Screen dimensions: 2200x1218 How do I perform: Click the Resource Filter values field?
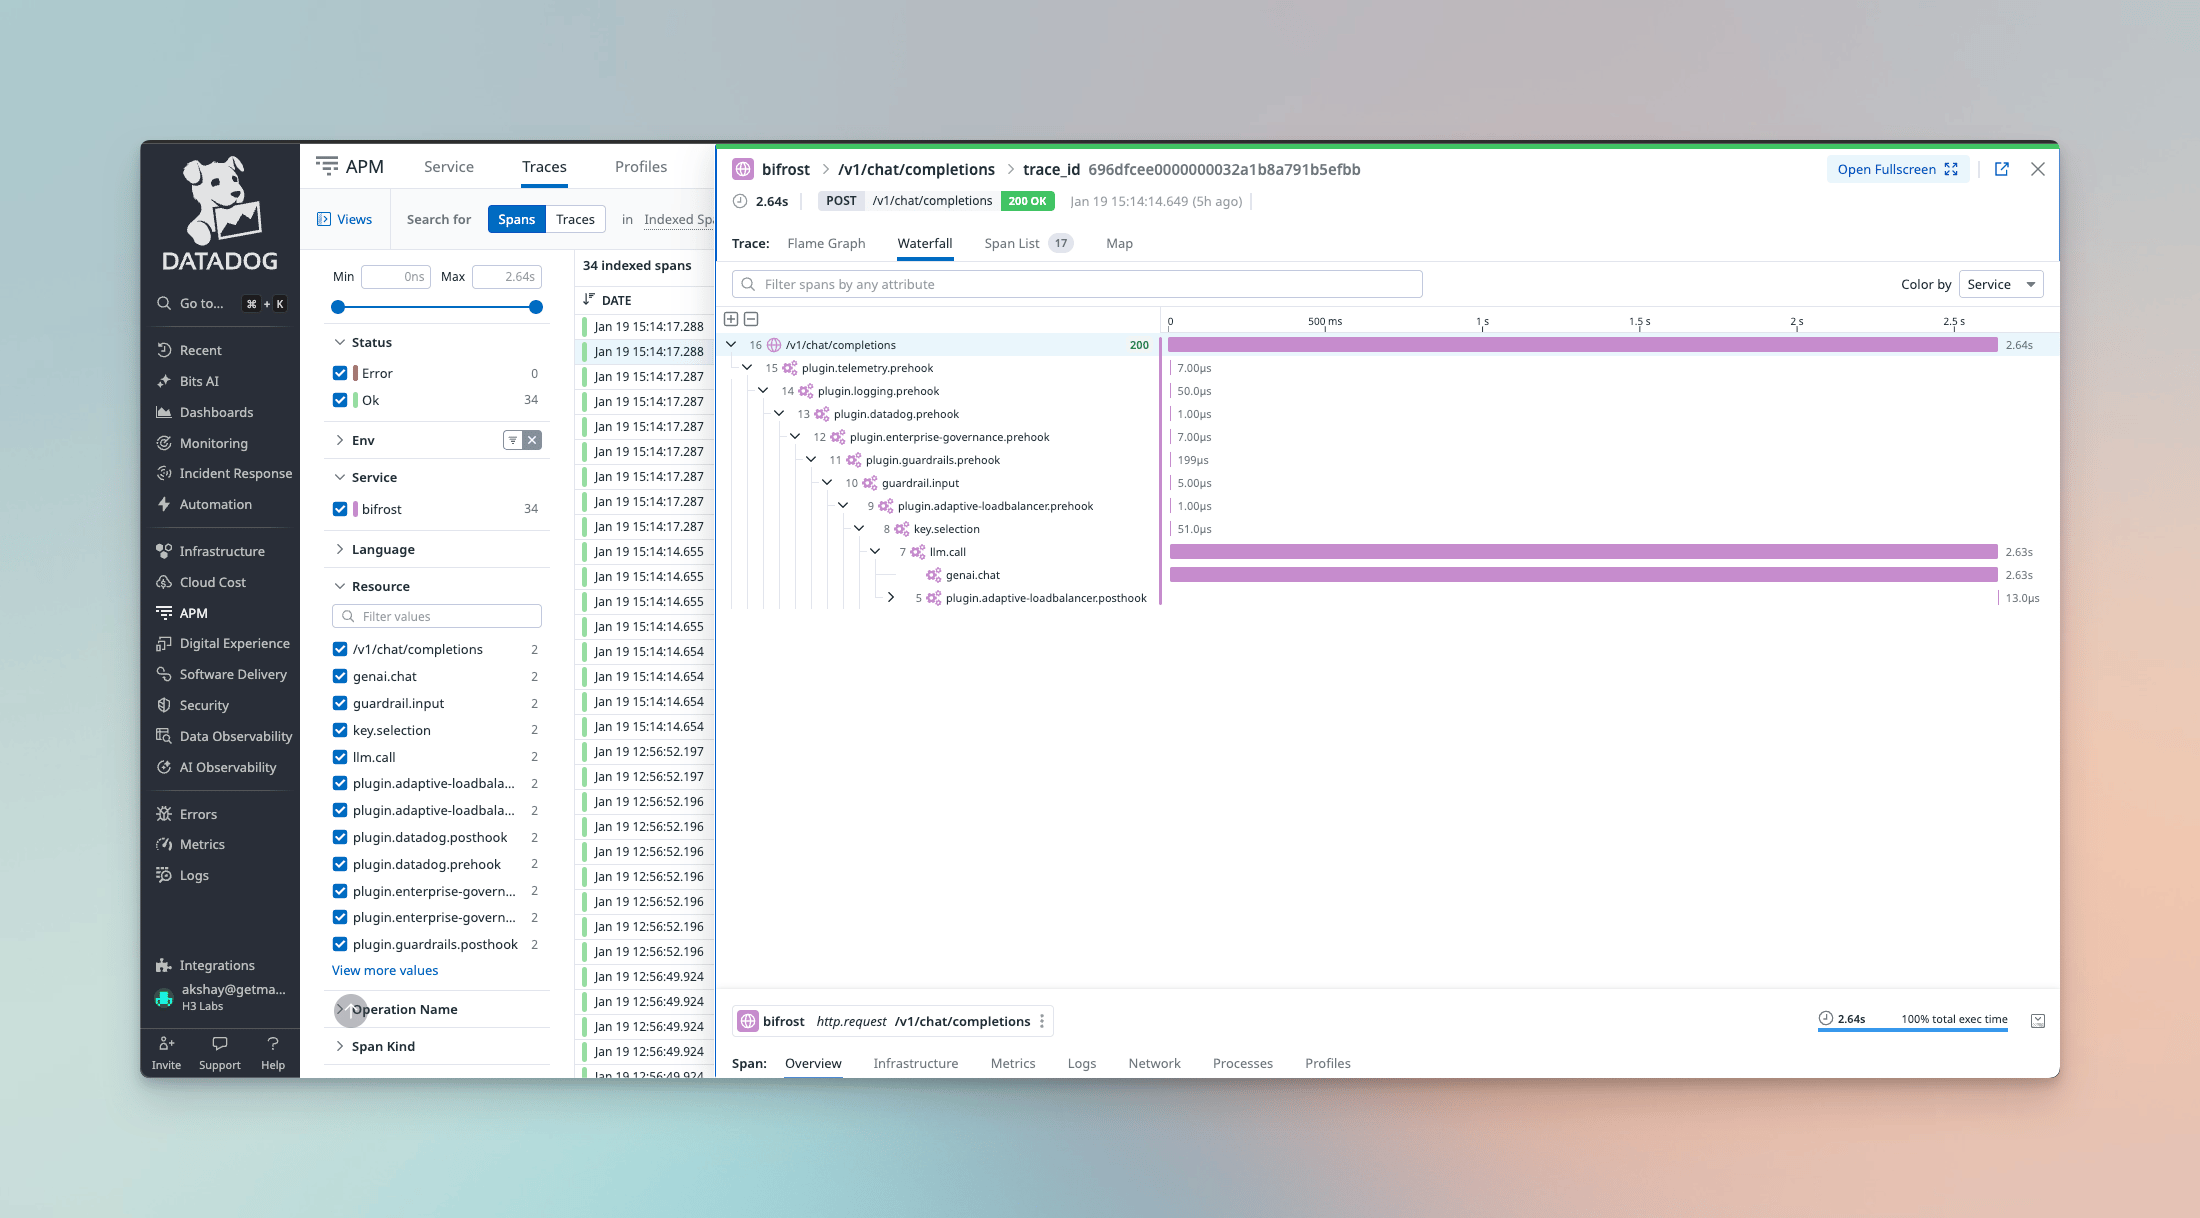[437, 616]
